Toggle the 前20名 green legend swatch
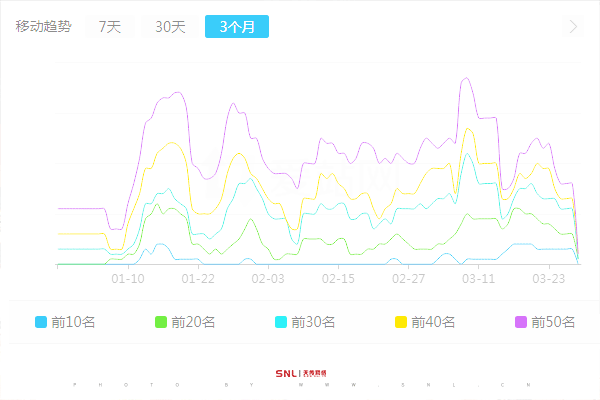Image resolution: width=600 pixels, height=400 pixels. coord(161,322)
